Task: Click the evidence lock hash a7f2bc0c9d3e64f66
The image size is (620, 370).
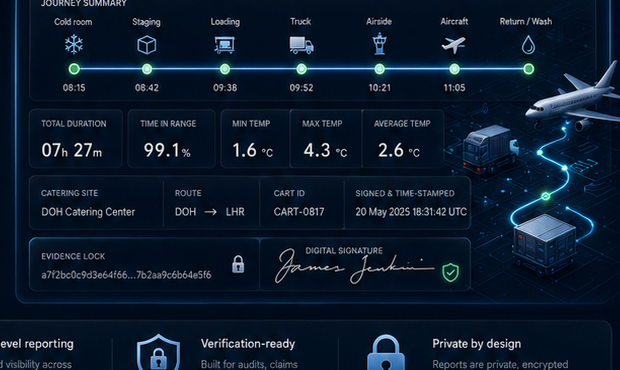Action: pyautogui.click(x=126, y=275)
